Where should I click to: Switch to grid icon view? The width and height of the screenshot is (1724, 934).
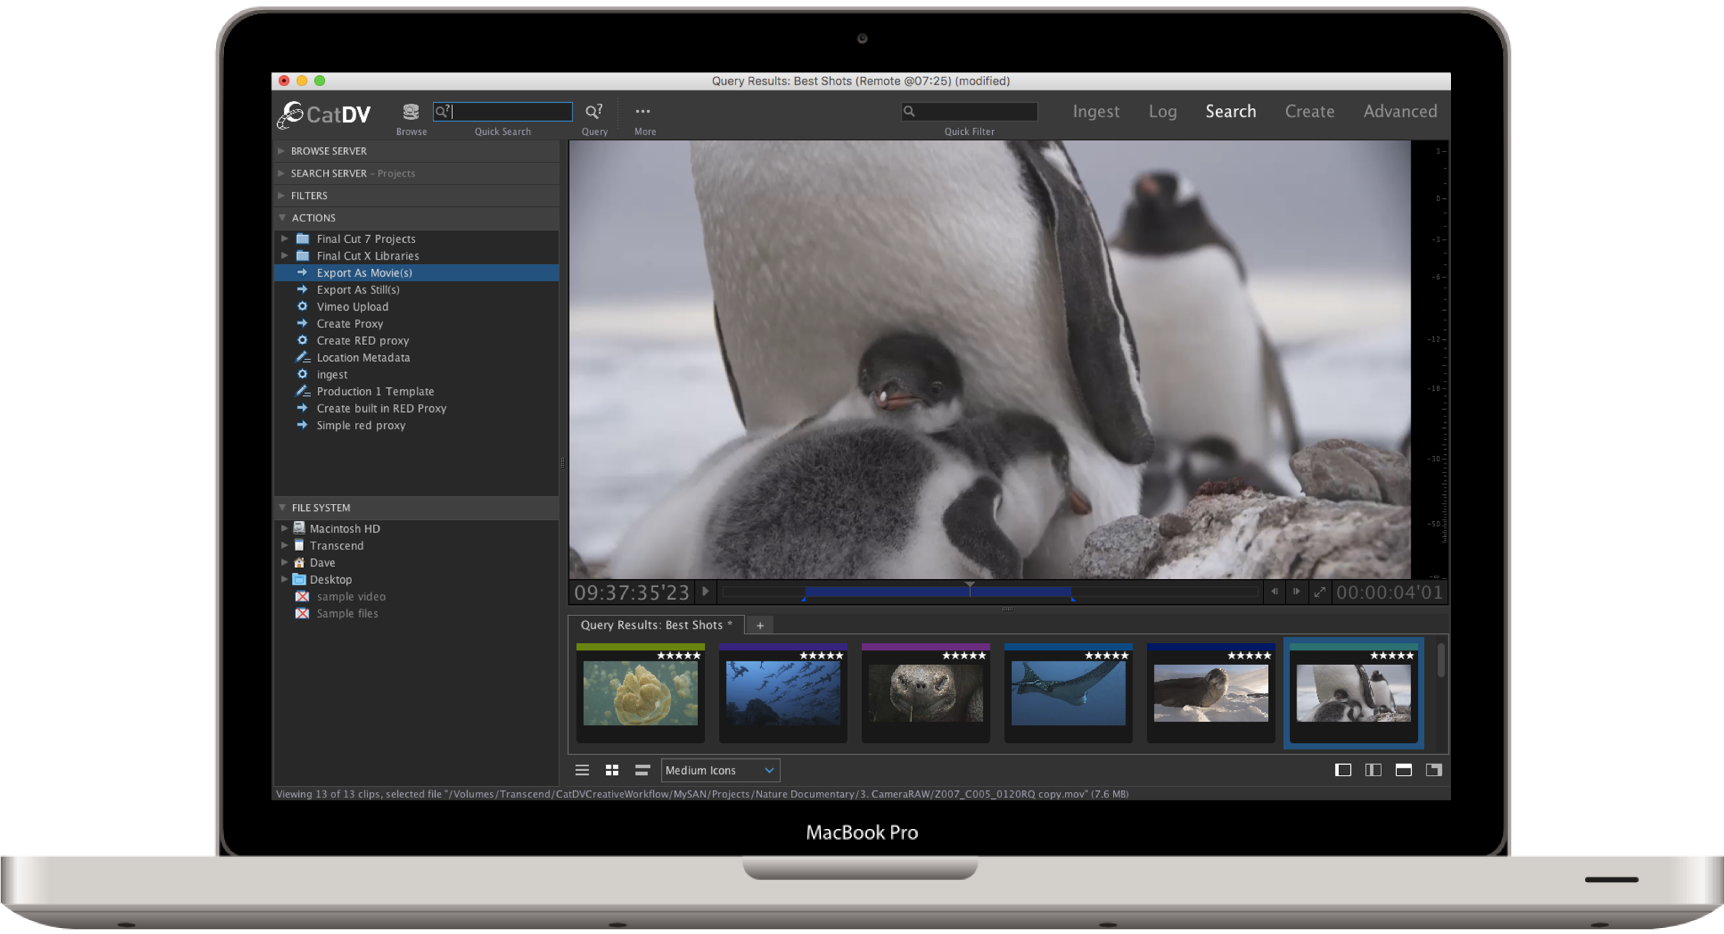point(612,770)
